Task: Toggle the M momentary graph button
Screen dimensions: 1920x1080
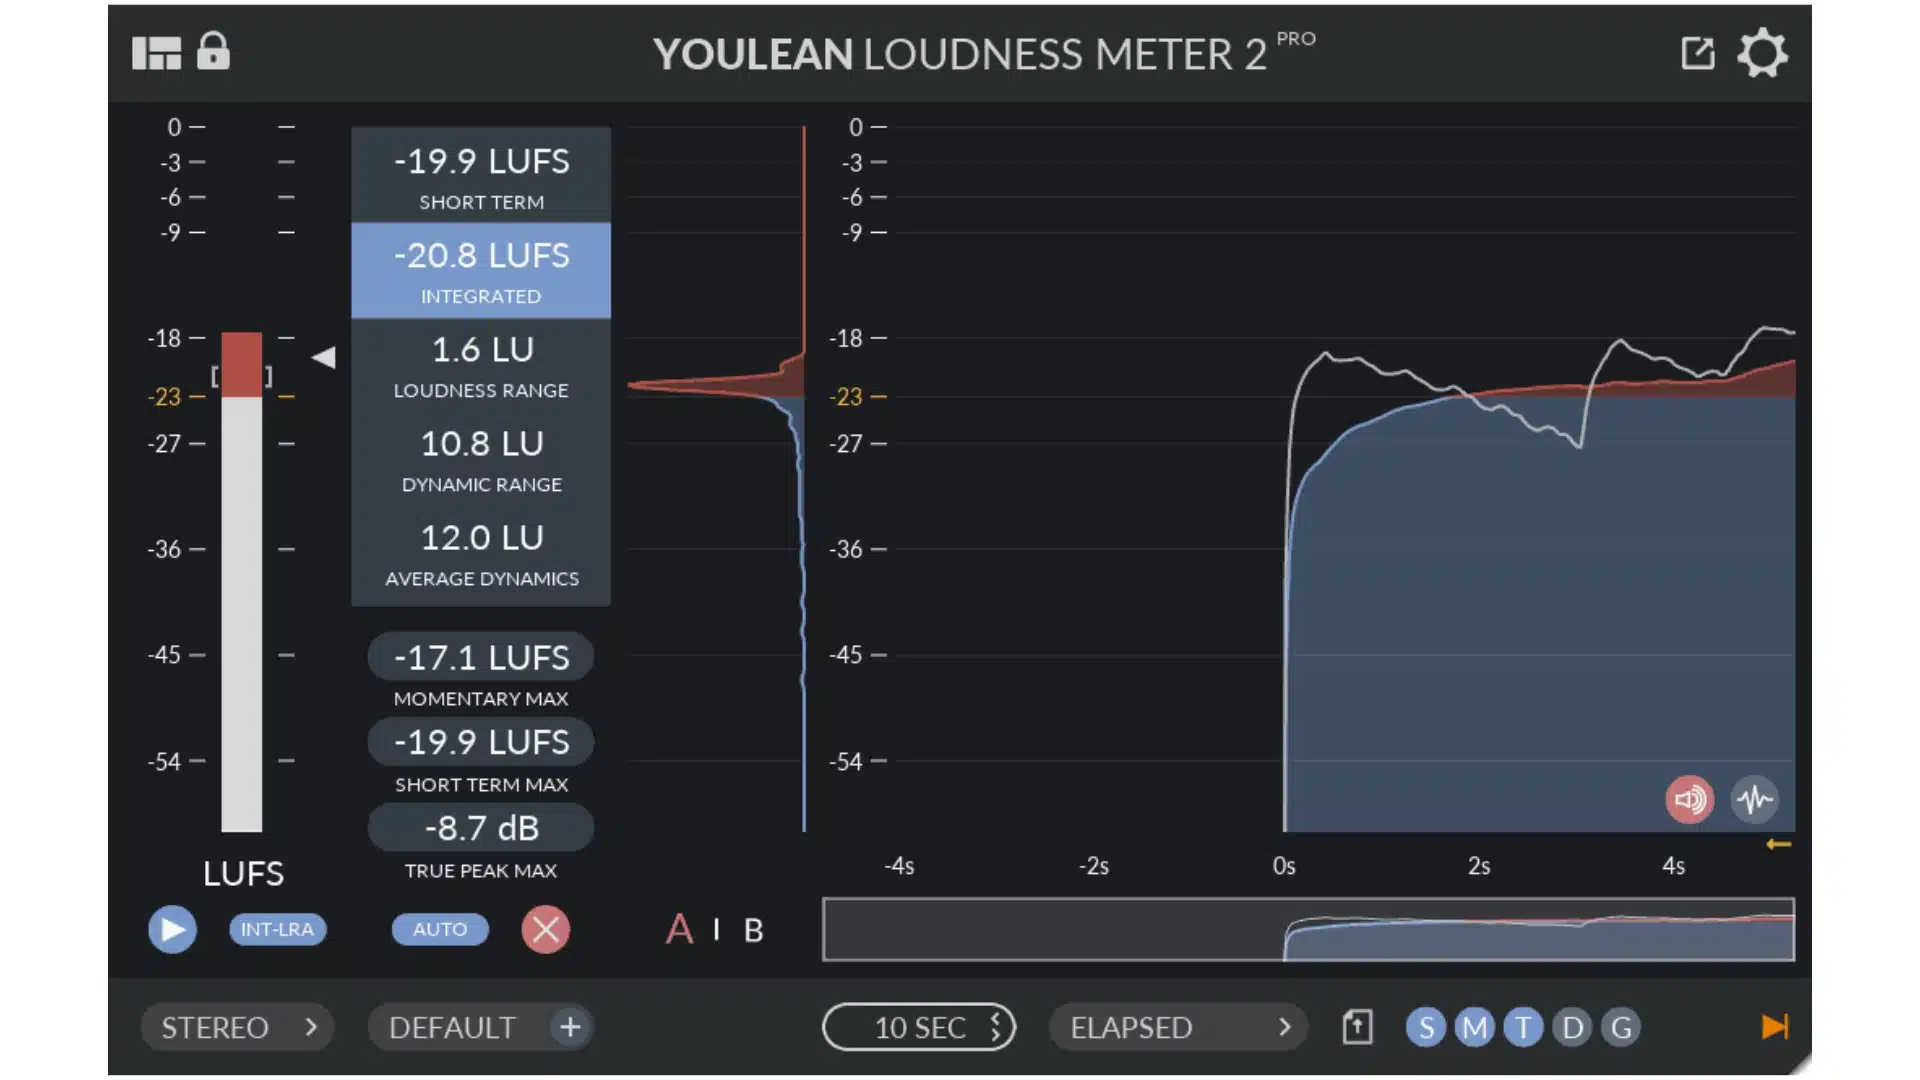Action: coord(1475,1027)
